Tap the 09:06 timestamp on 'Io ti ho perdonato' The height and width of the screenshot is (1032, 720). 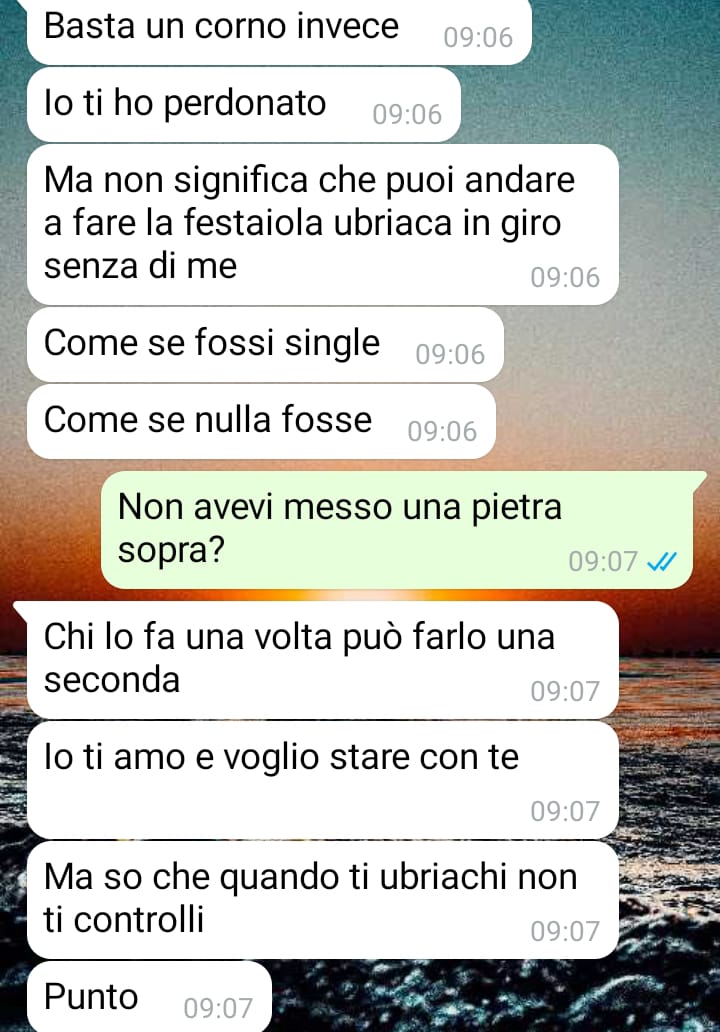coord(407,115)
